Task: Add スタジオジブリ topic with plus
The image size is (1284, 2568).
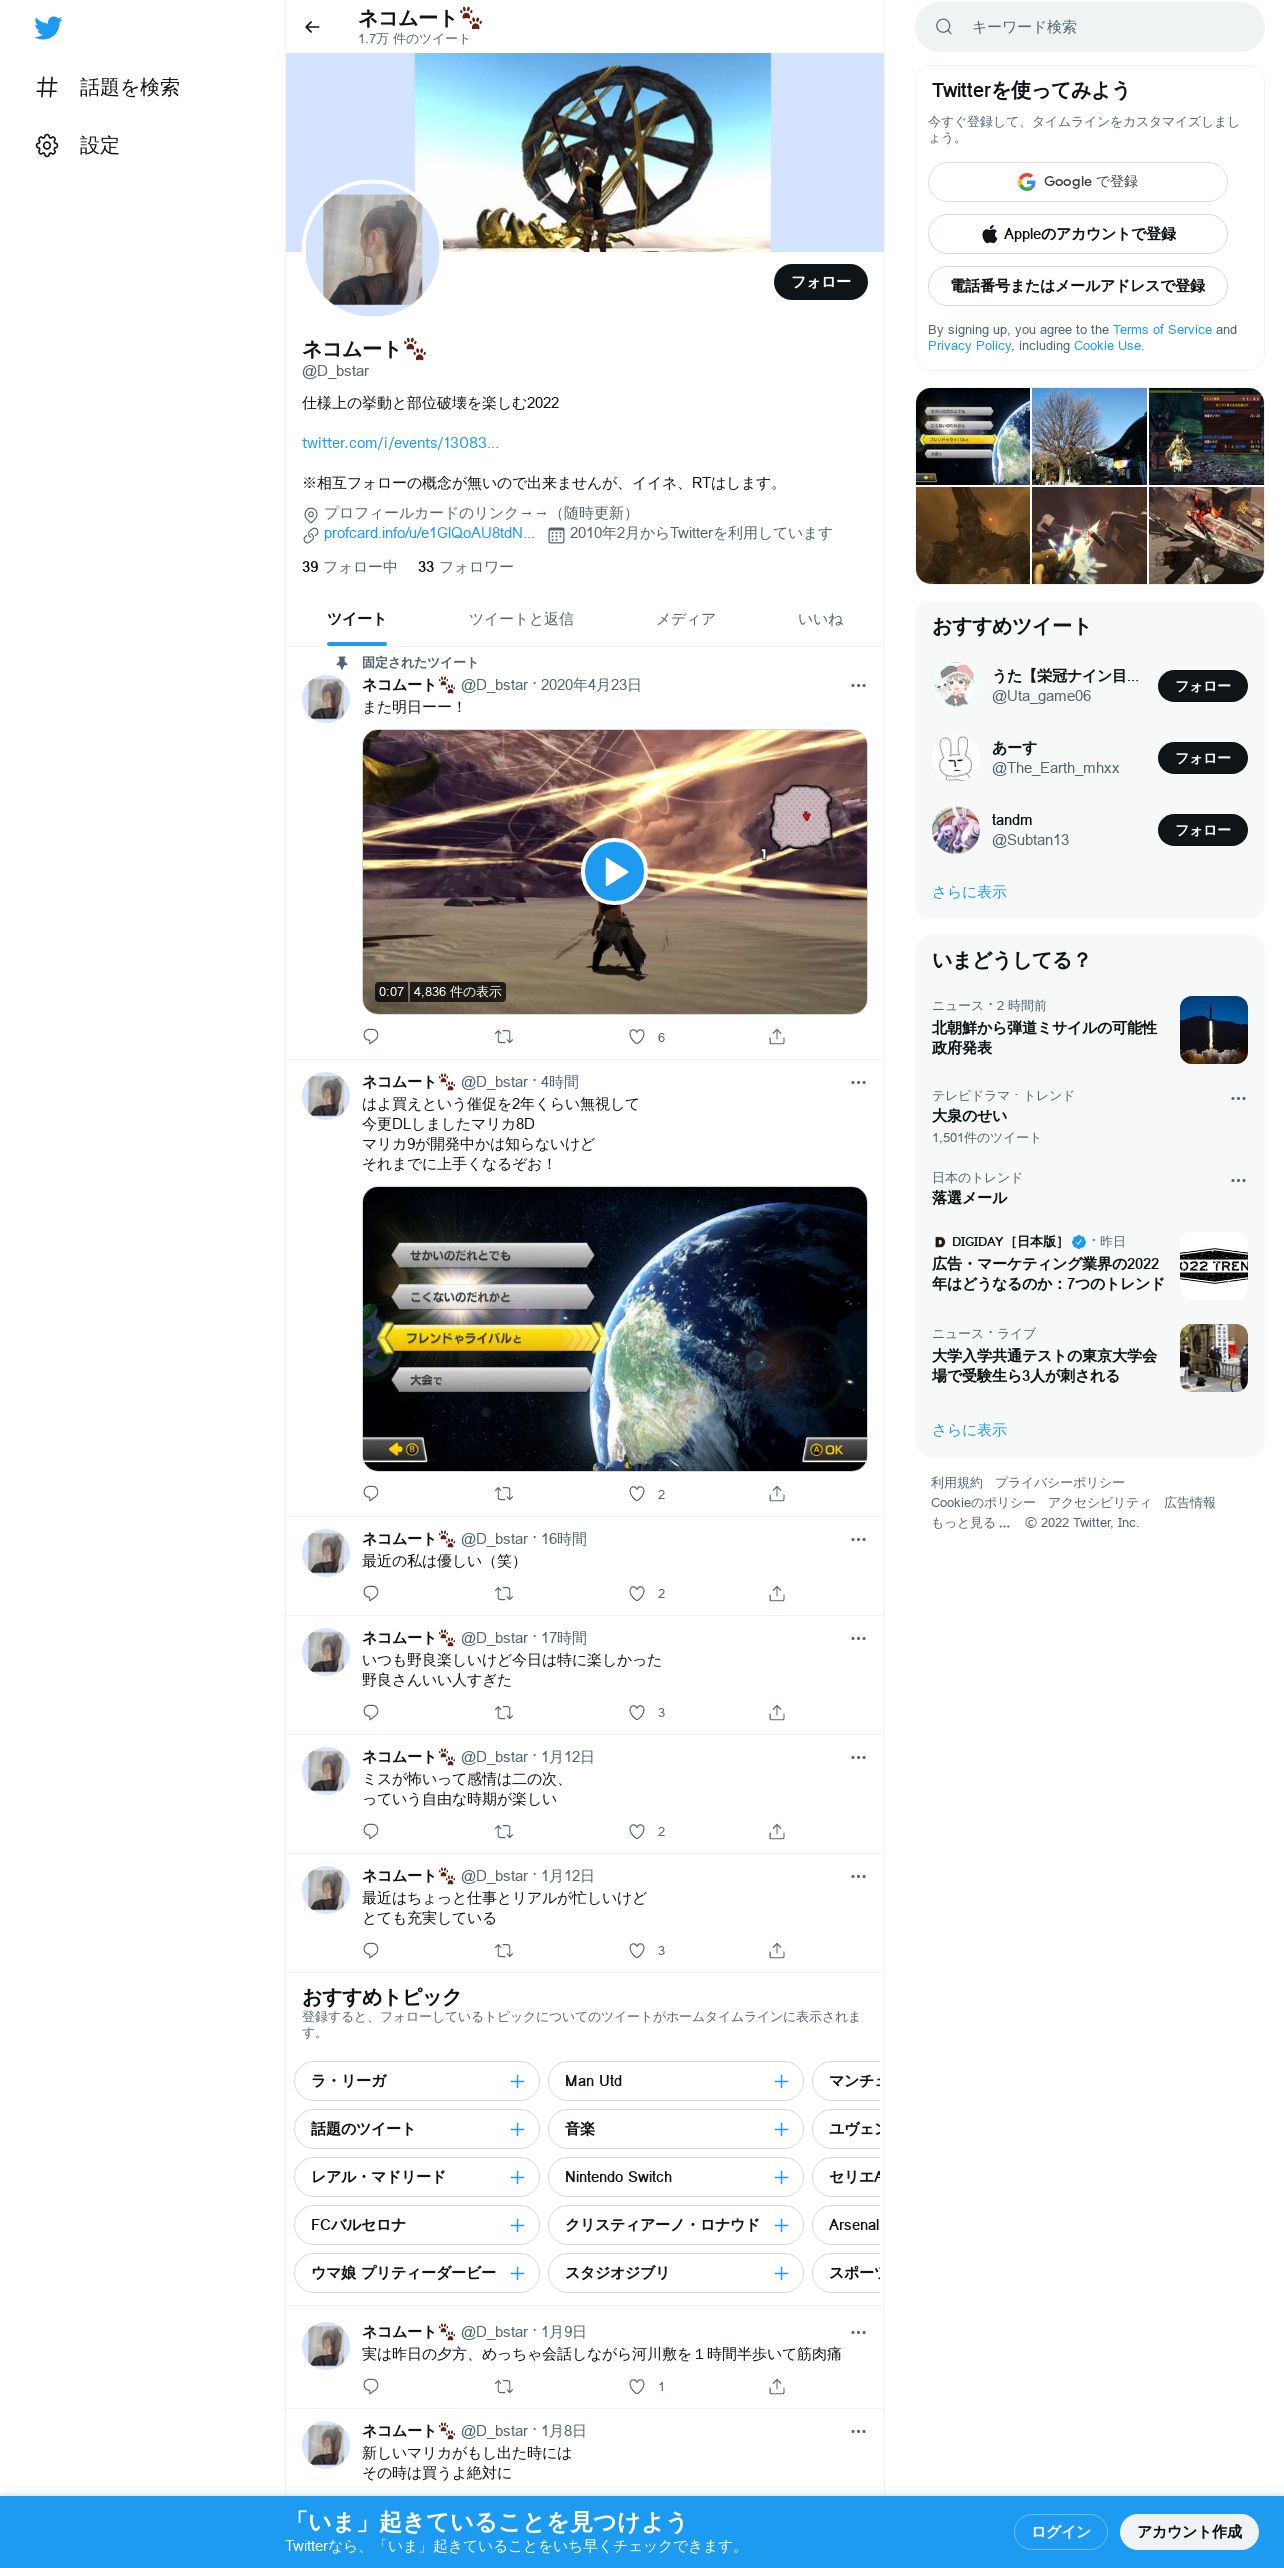Action: pos(781,2273)
